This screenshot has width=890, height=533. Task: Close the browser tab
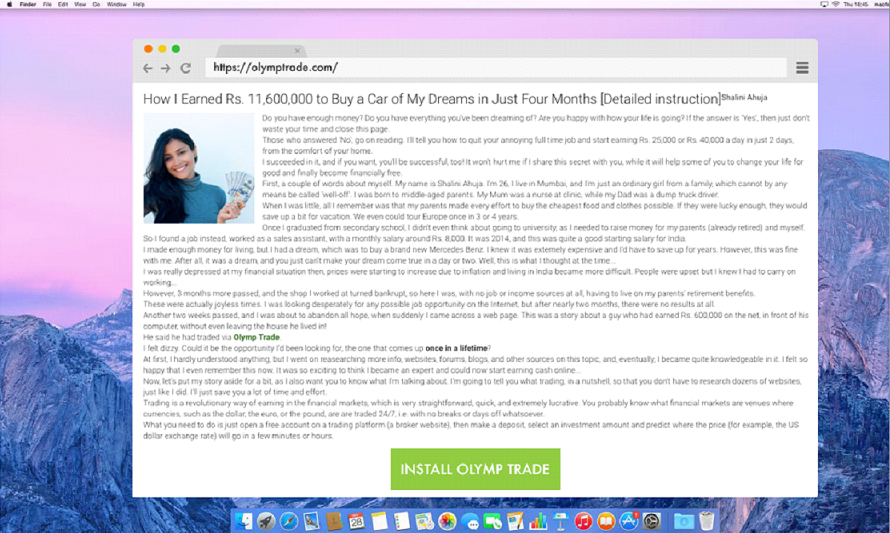click(x=297, y=51)
